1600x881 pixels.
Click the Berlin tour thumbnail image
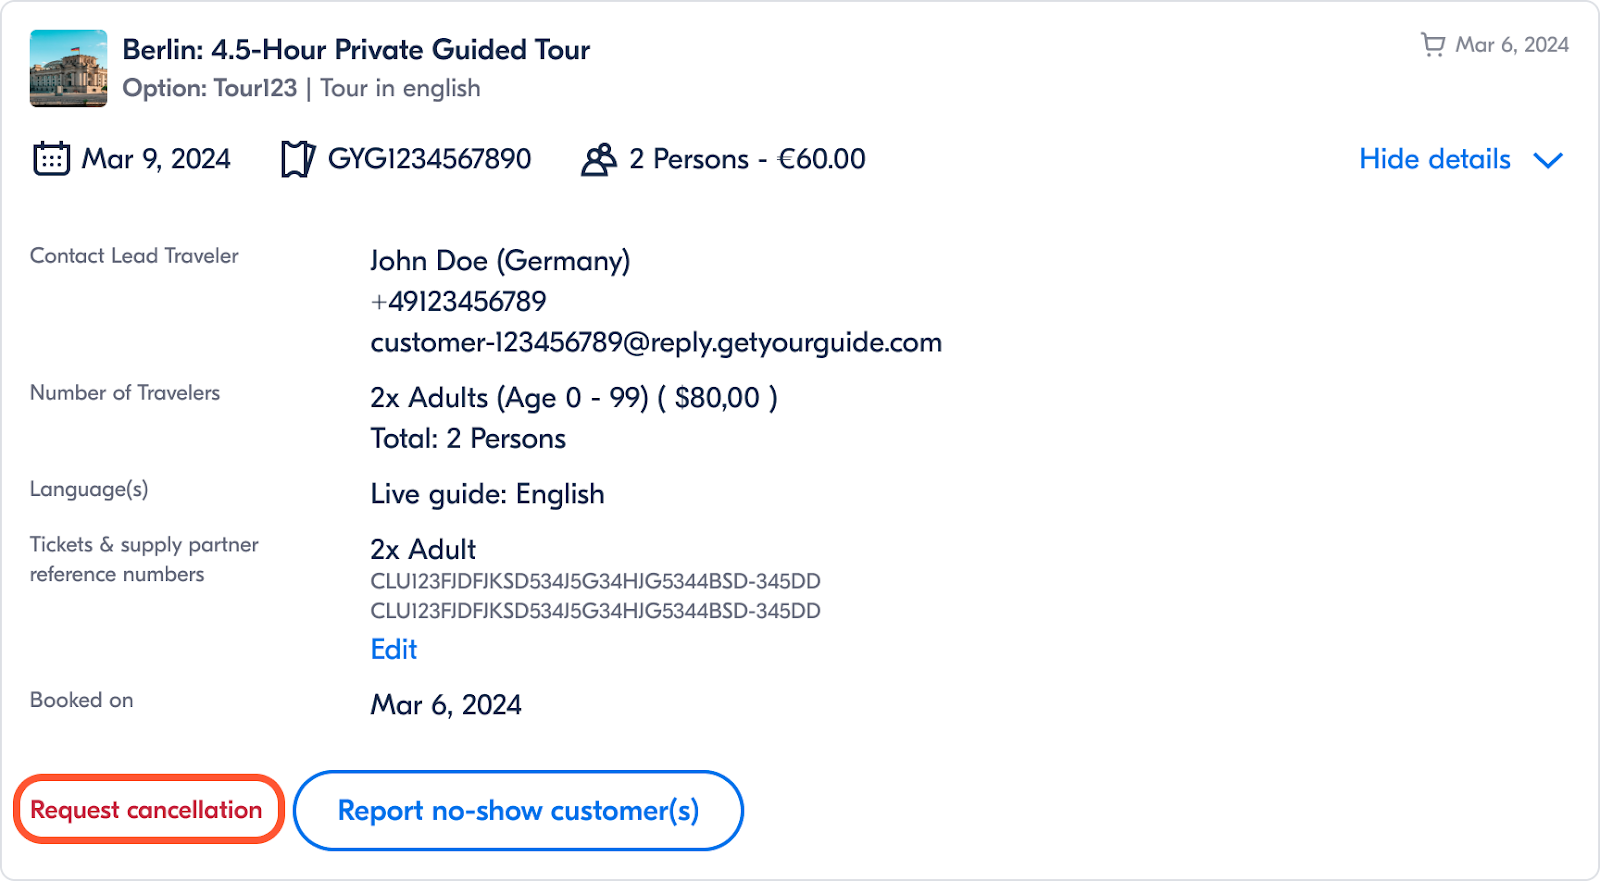(x=68, y=68)
